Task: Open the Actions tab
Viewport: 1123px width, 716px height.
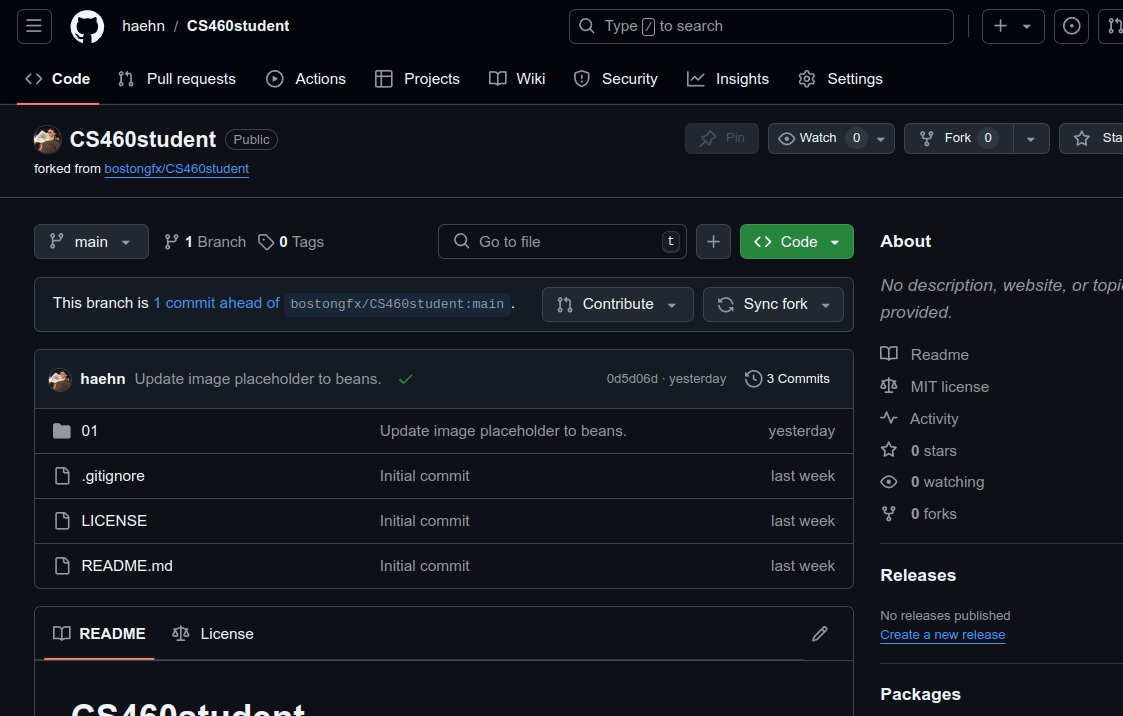Action: (x=306, y=79)
